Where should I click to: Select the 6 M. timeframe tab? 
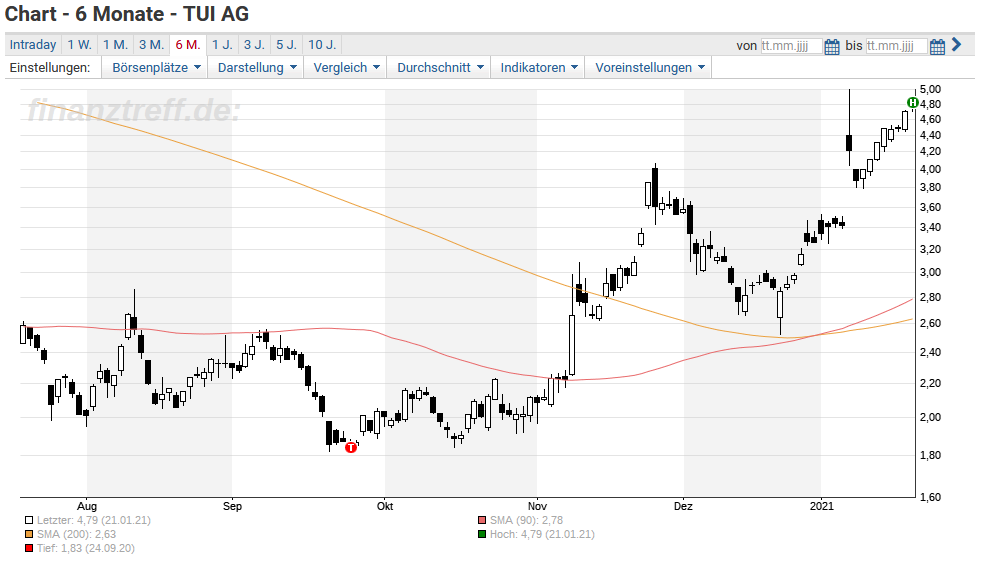188,45
